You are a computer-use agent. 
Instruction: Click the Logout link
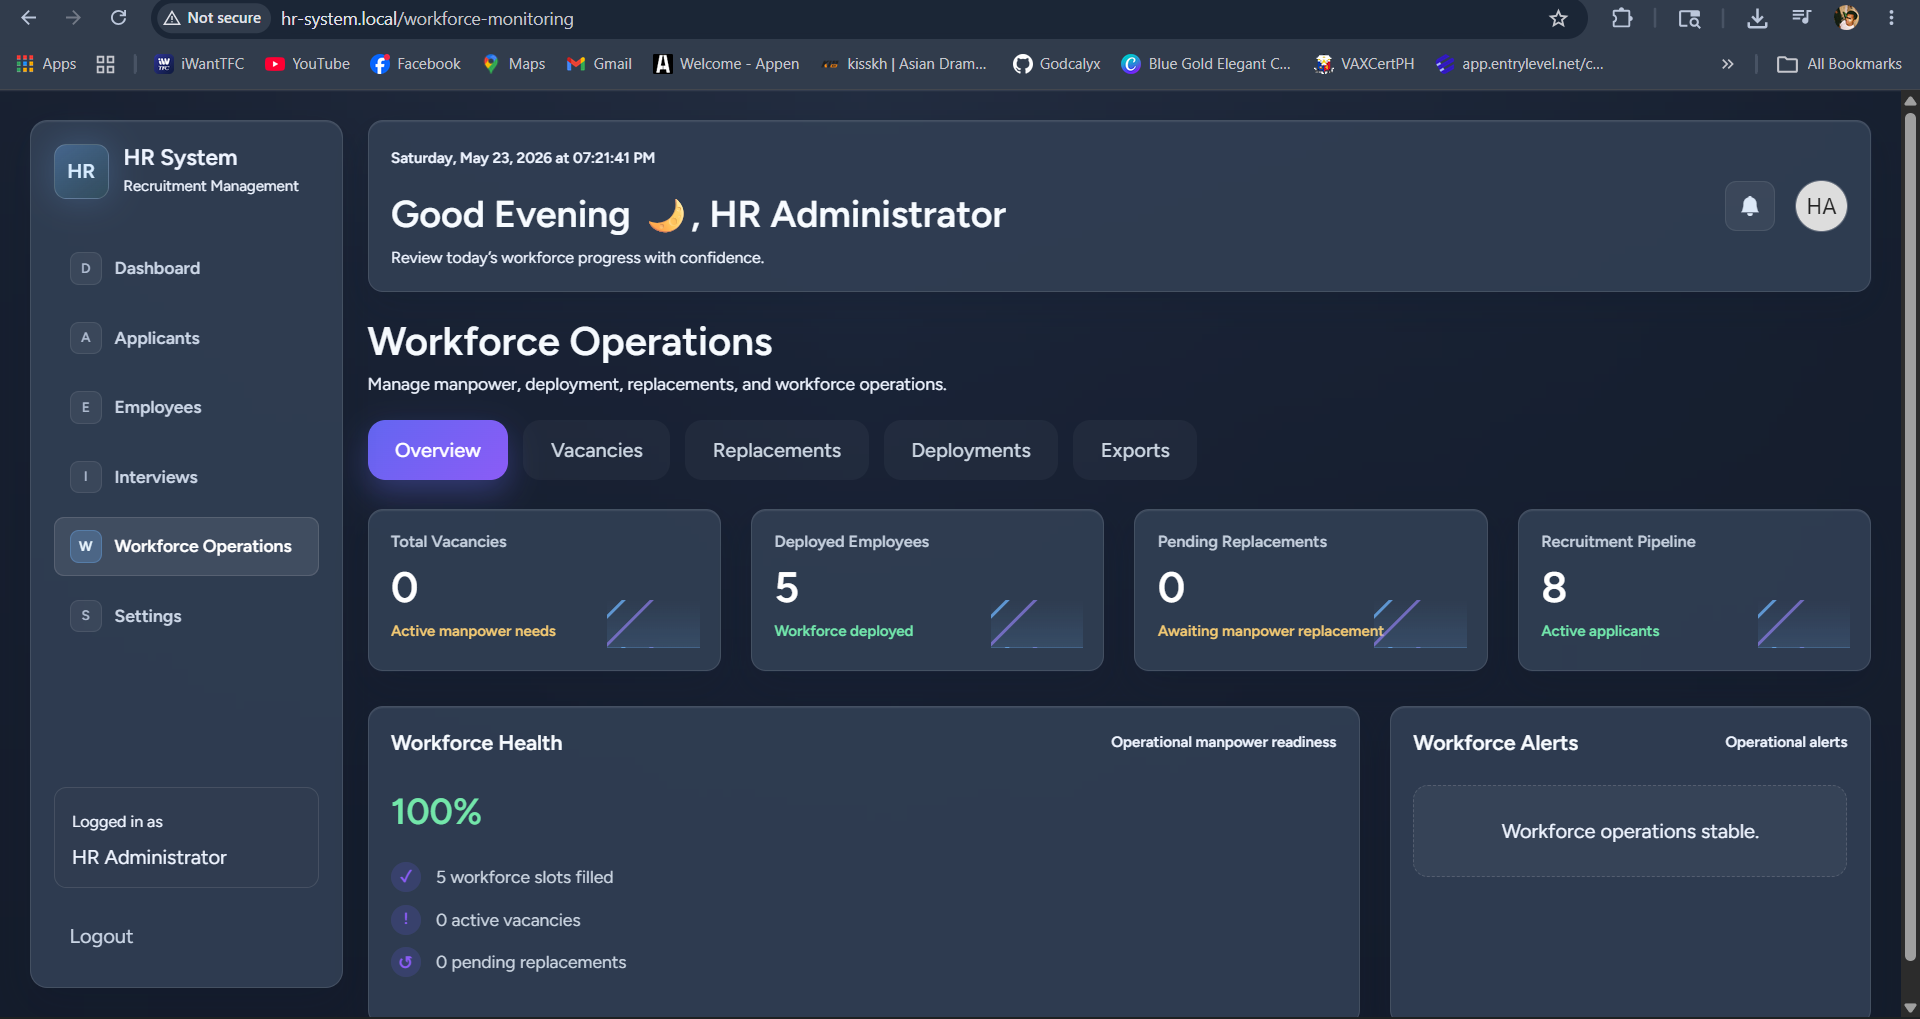click(101, 936)
